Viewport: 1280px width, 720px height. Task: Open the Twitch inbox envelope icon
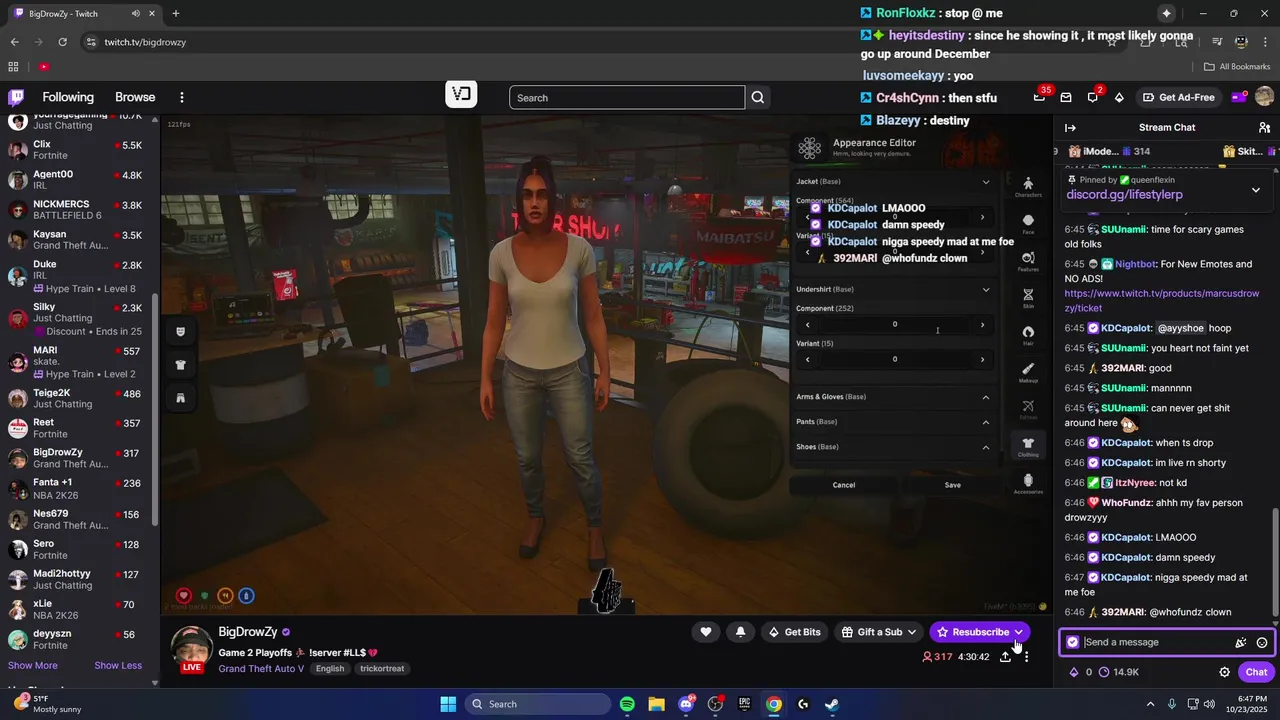(x=1066, y=97)
